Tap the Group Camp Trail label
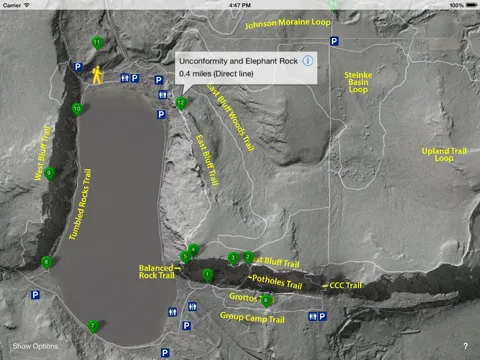Image resolution: width=480 pixels, height=360 pixels. 252,318
